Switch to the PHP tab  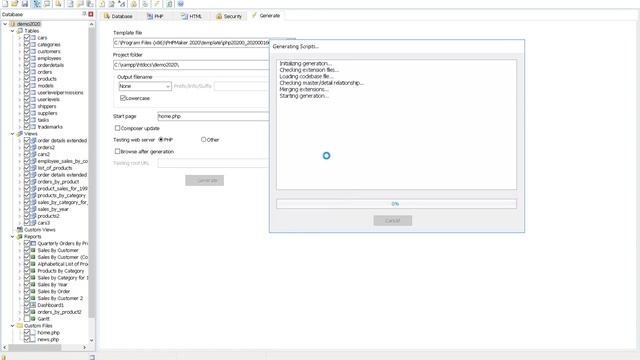click(155, 16)
